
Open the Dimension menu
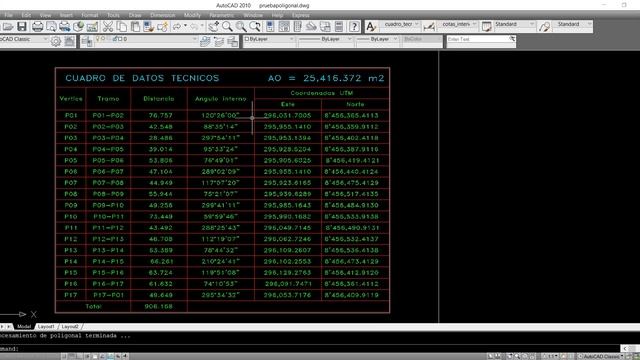pos(162,15)
